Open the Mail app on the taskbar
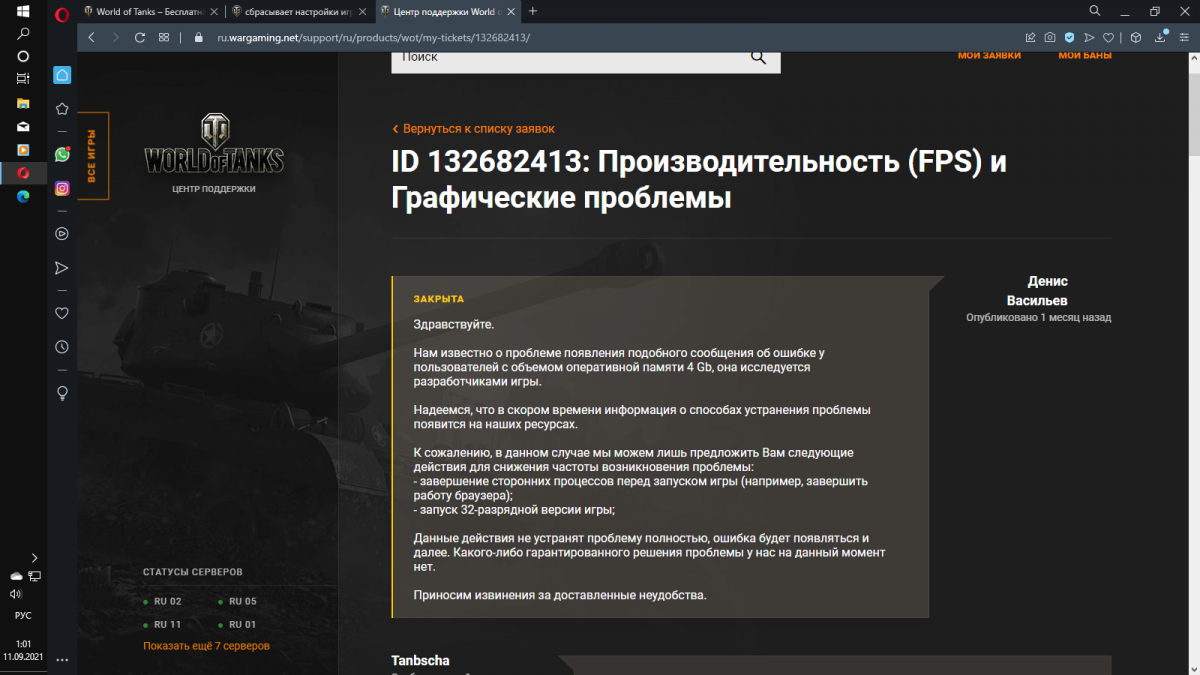Screen dimensions: 1200x675 (23, 127)
